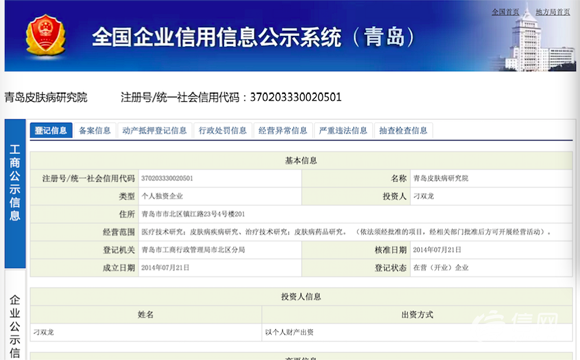Click the 登记状态 label cell
The height and width of the screenshot is (360, 580).
point(356,268)
